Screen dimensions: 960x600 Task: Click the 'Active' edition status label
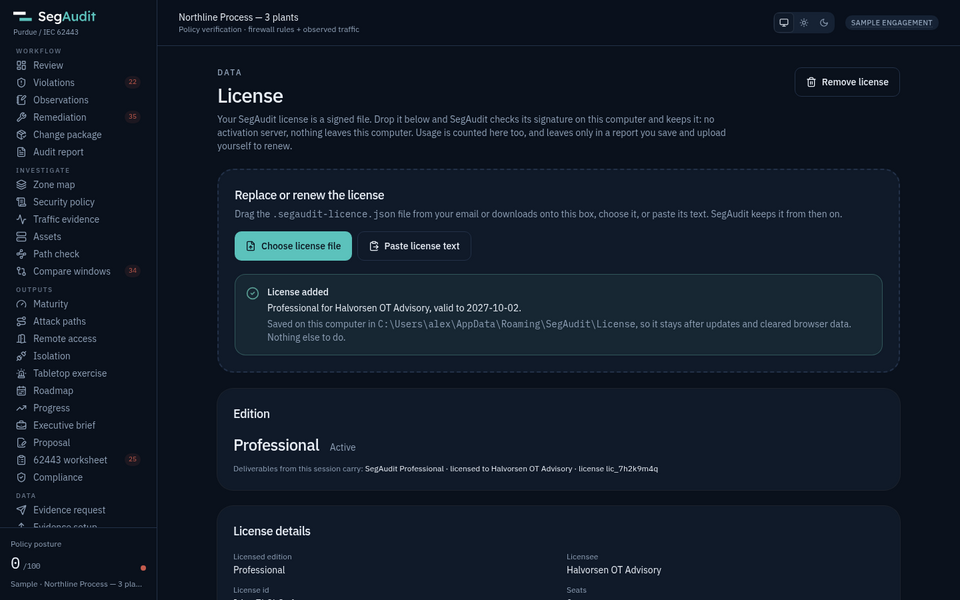342,448
